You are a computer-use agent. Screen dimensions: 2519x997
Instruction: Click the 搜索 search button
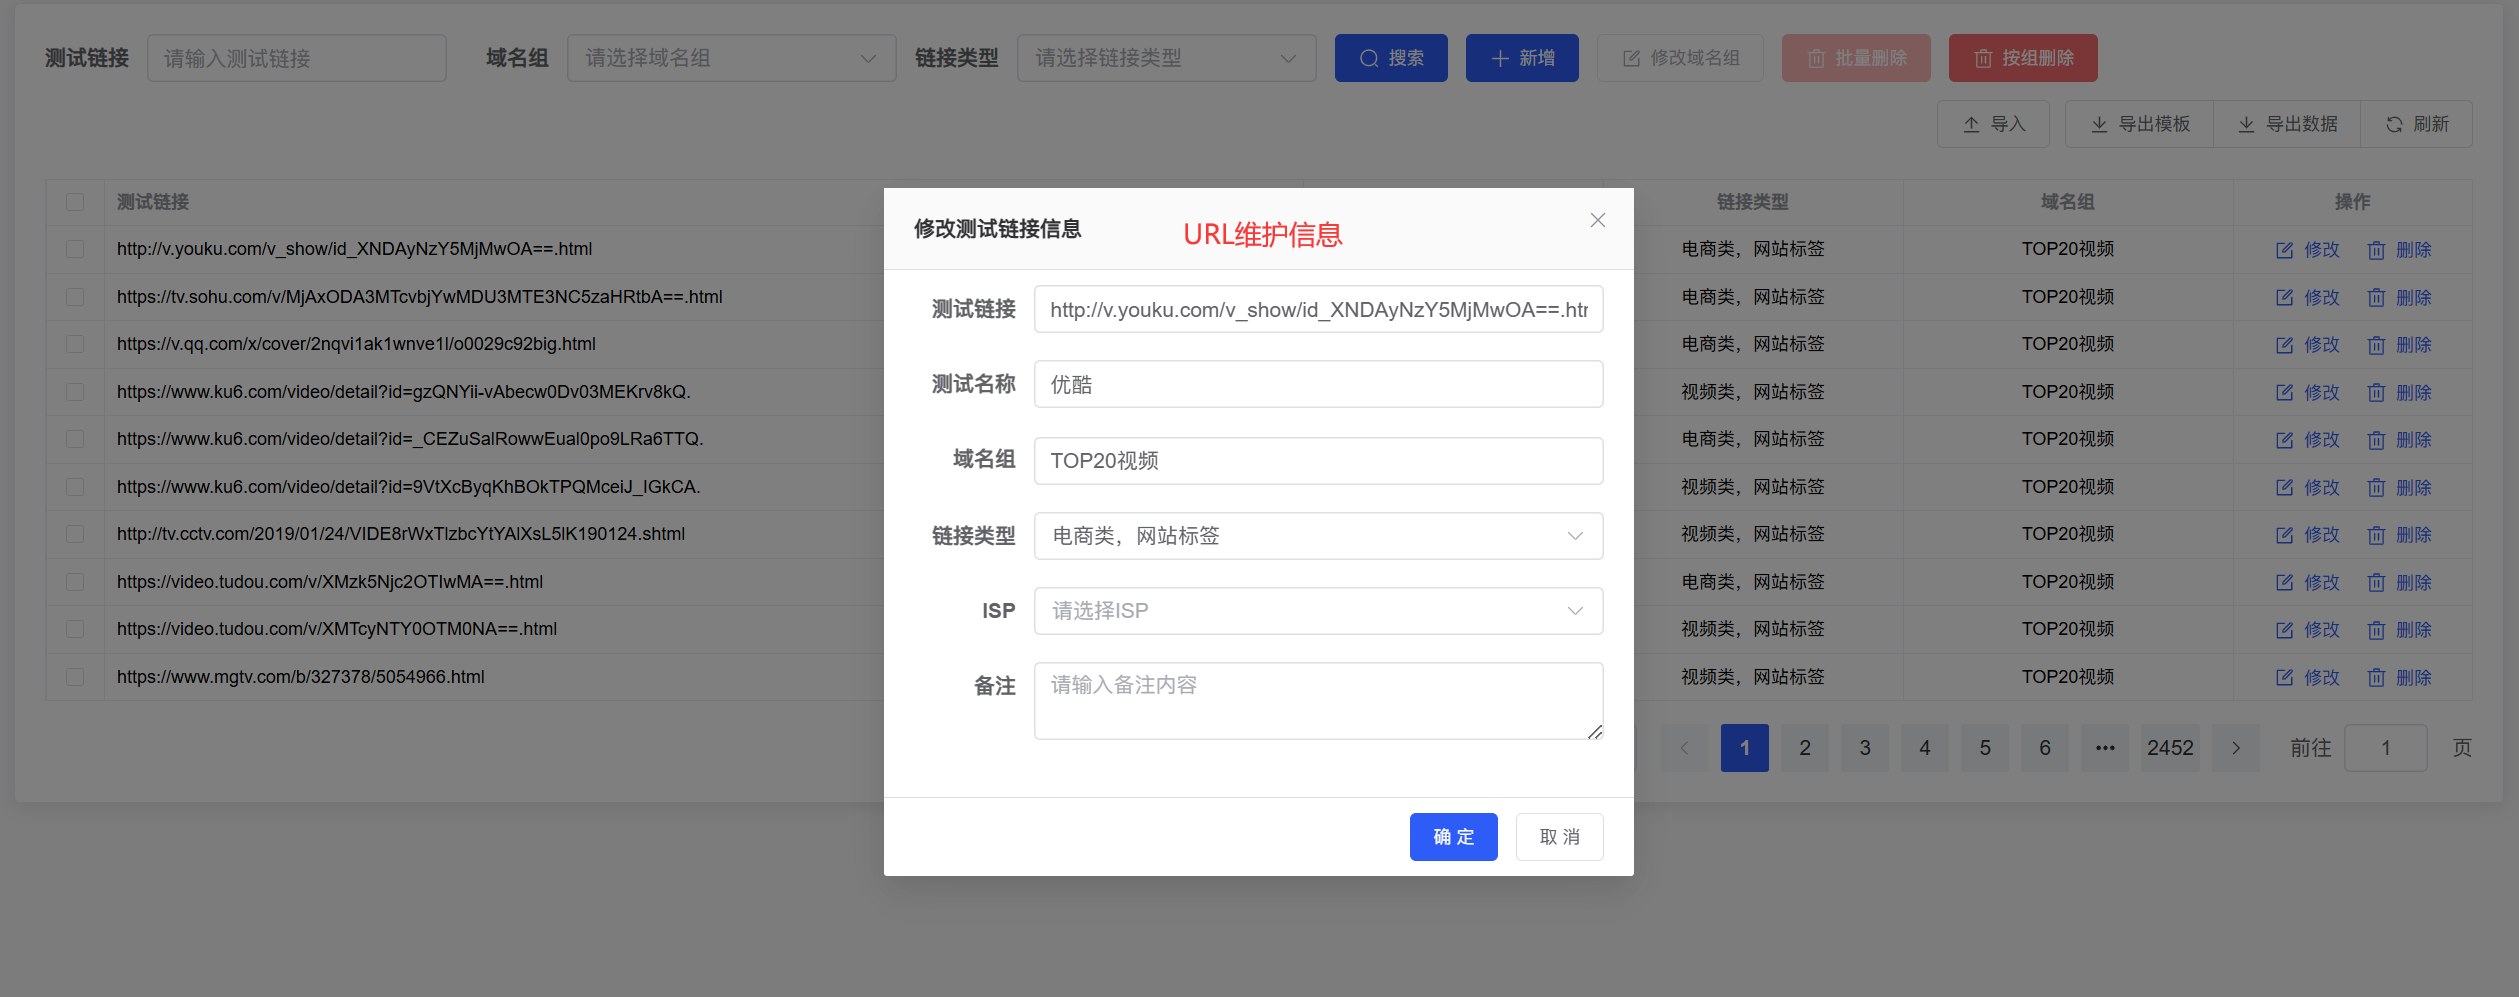point(1390,58)
